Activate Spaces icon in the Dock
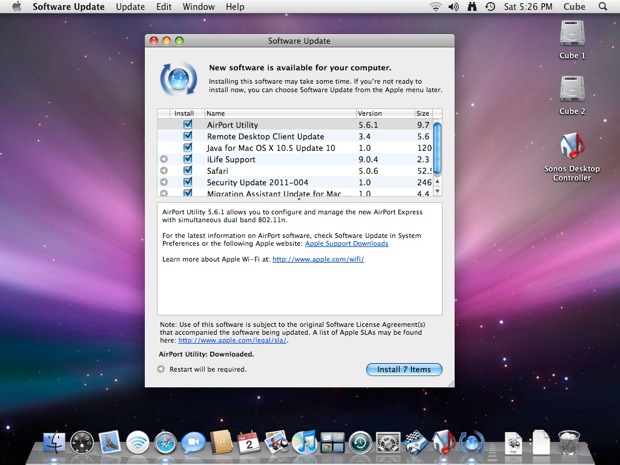Screen dimensions: 620x465 pyautogui.click(x=332, y=442)
